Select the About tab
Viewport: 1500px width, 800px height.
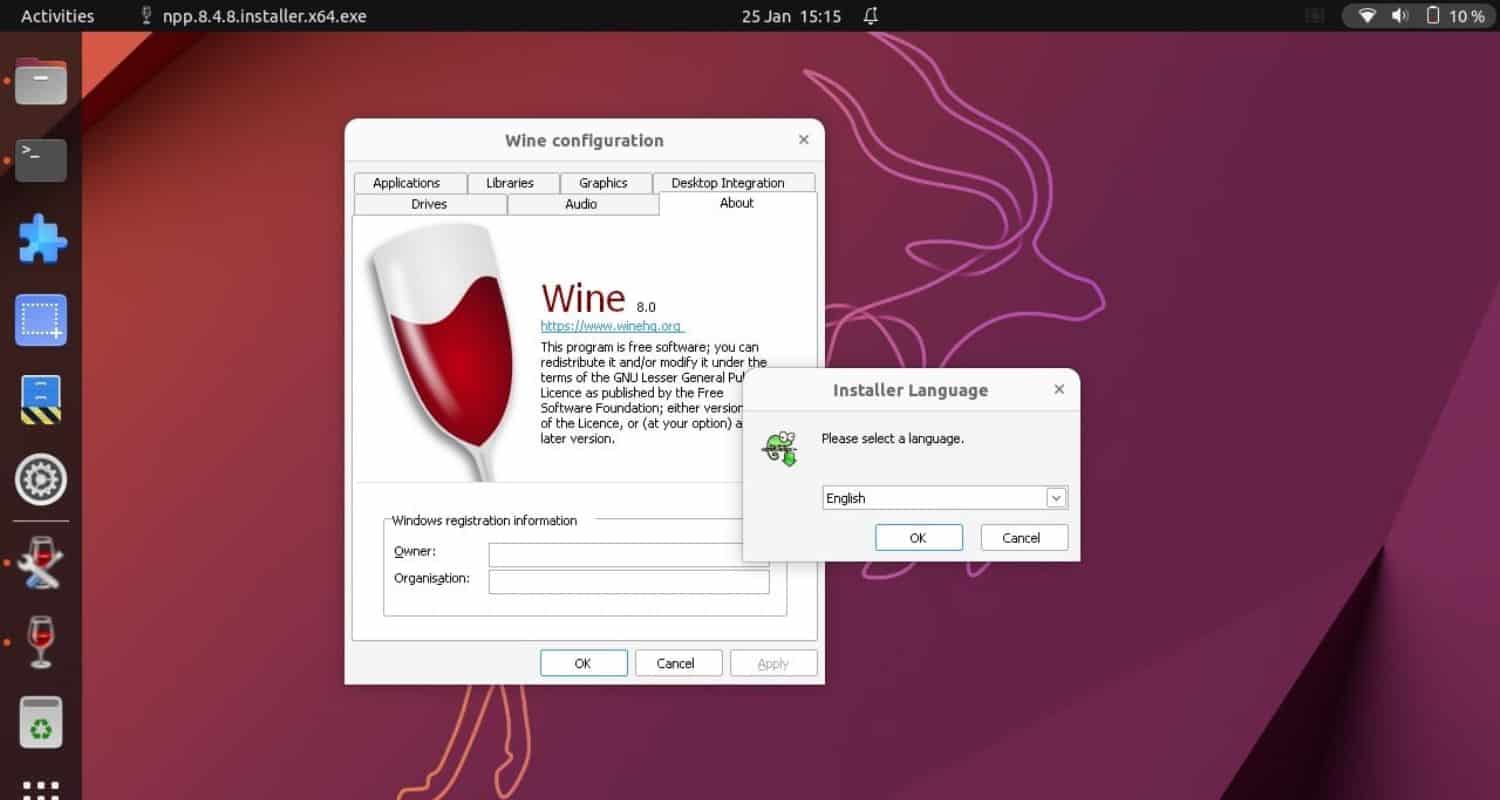(x=737, y=203)
